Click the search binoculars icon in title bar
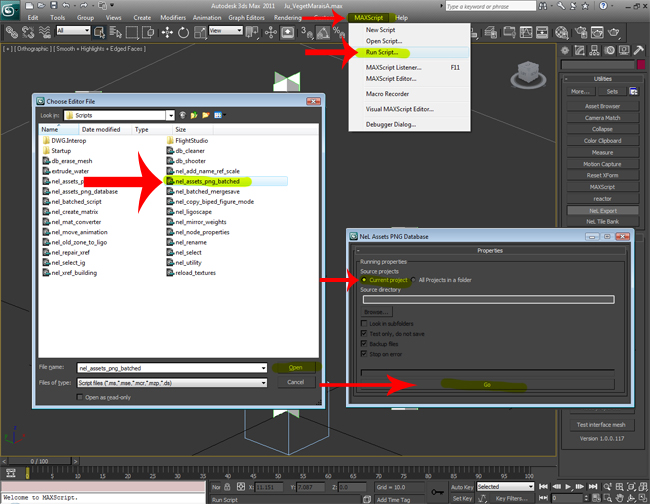The width and height of the screenshot is (650, 504). (542, 6)
